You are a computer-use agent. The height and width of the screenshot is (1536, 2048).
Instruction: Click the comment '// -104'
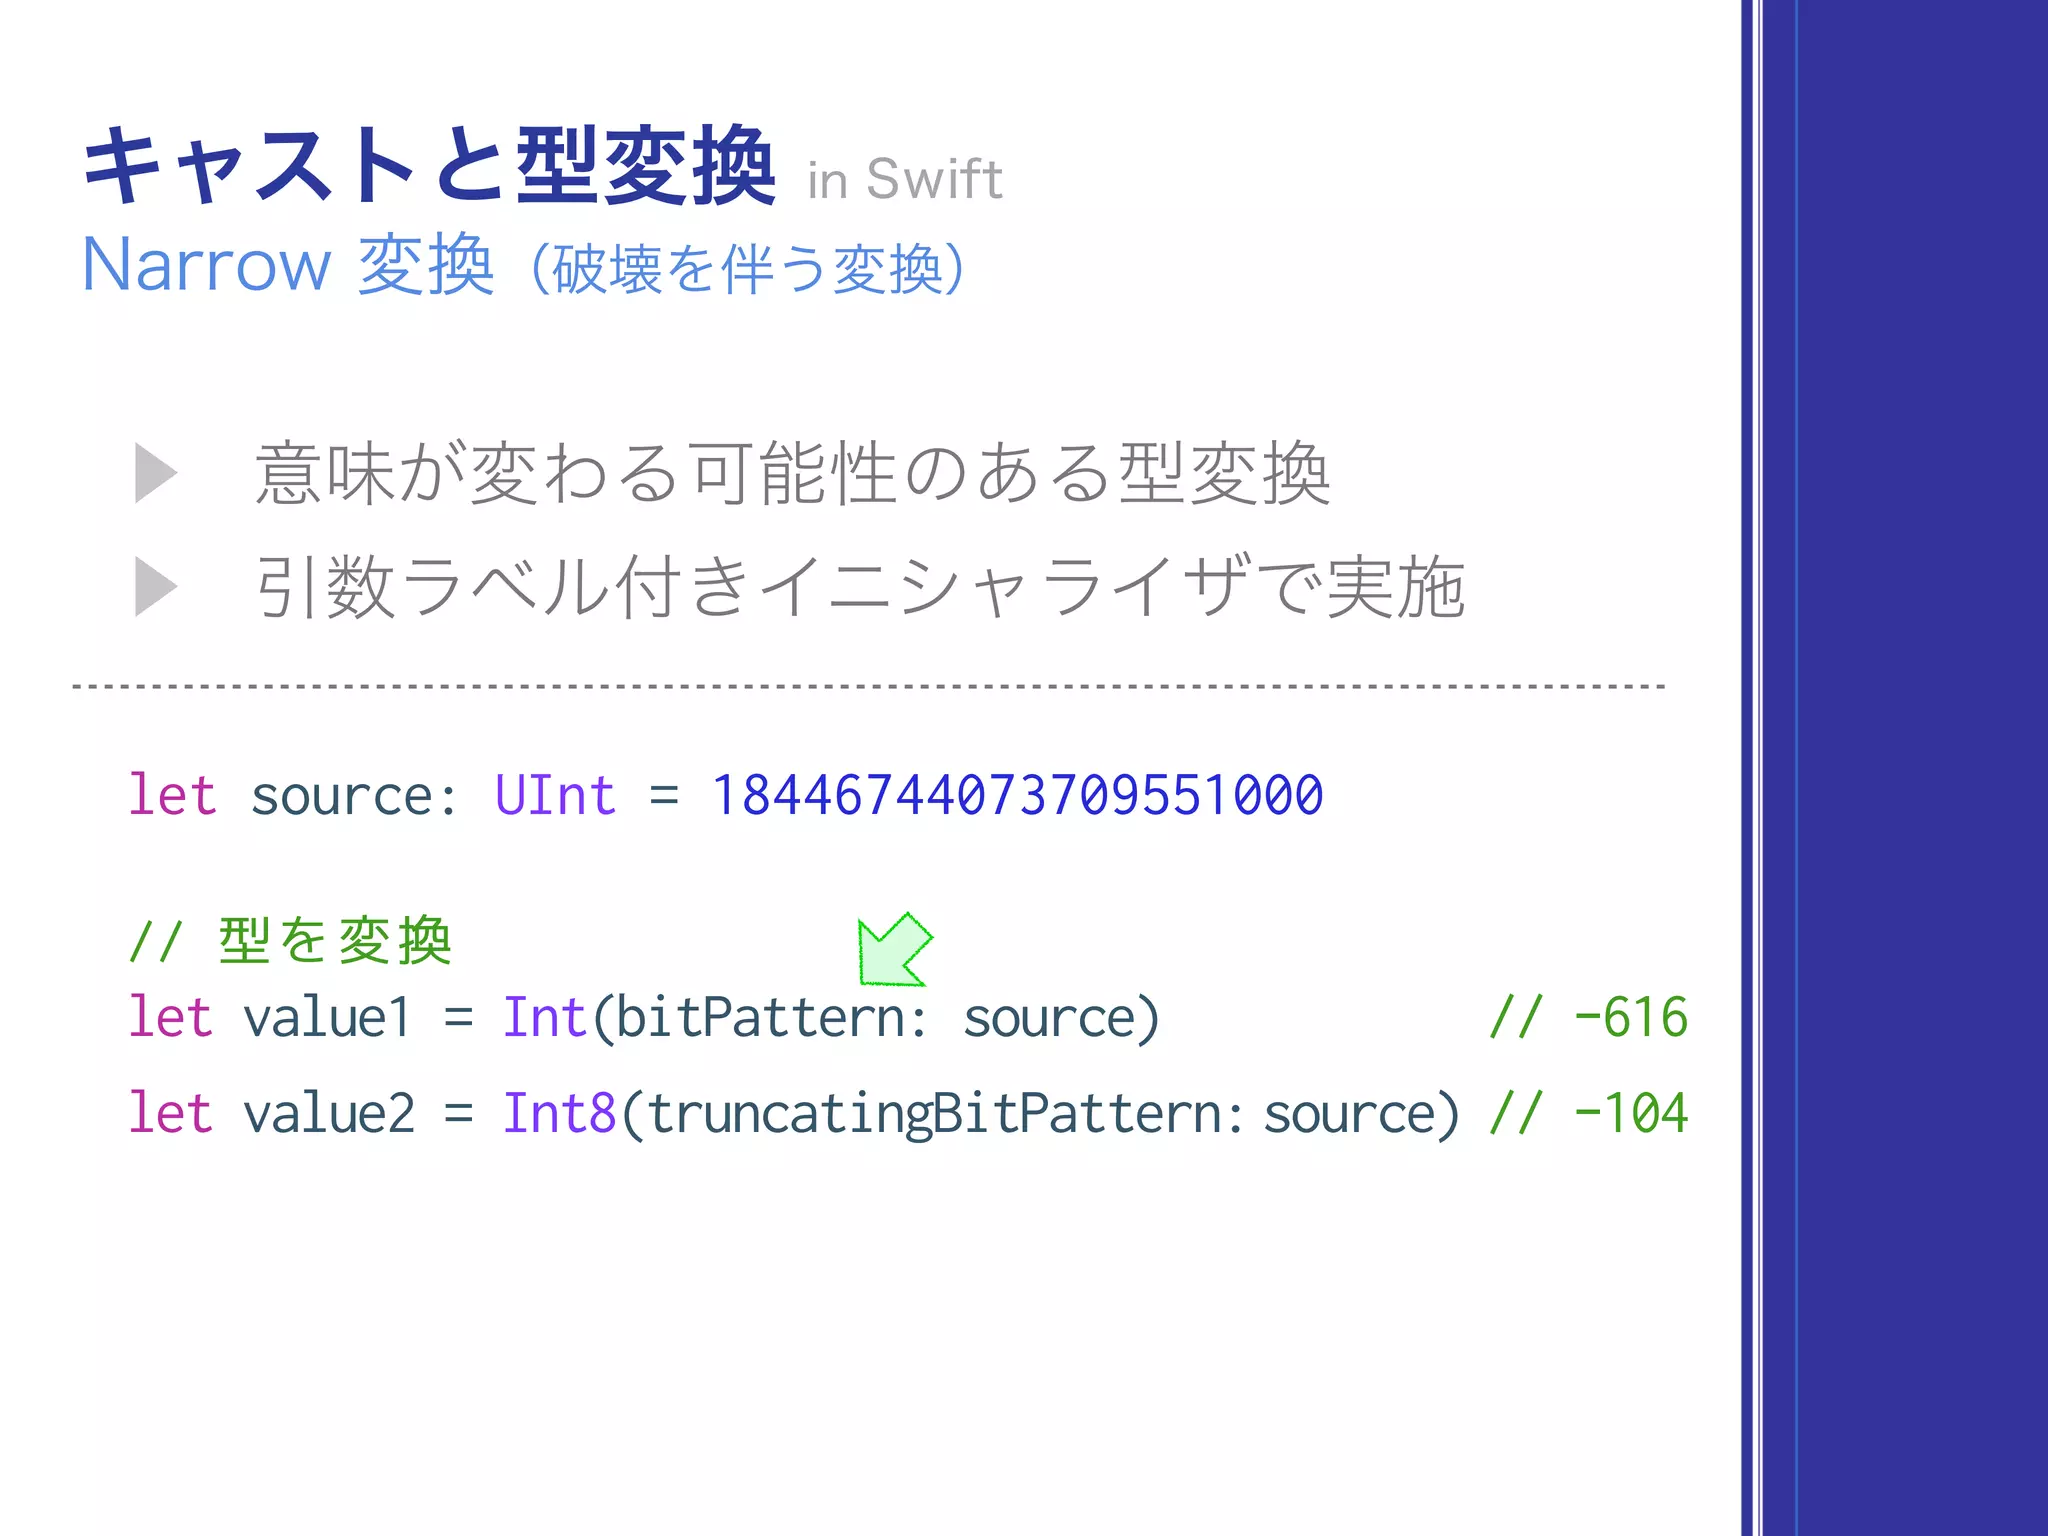1588,1113
